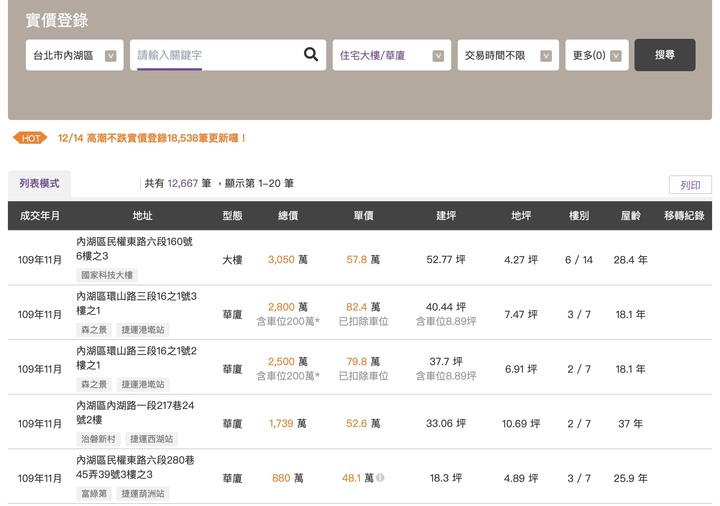This screenshot has height=506, width=720.
Task: Open the 住宅大樓/華廈 building type dropdown
Action: pos(392,55)
